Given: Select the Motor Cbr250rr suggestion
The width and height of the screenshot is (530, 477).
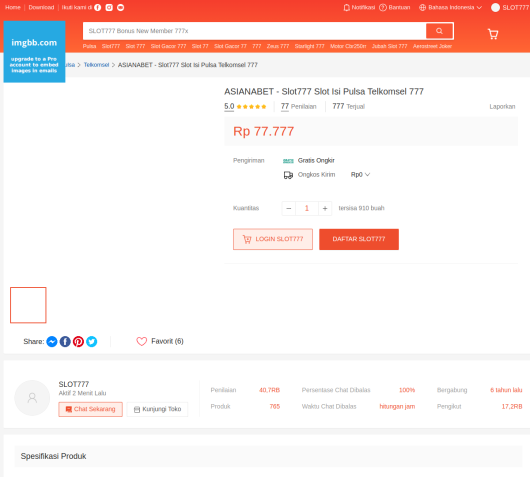Looking at the screenshot, I should click(x=348, y=46).
